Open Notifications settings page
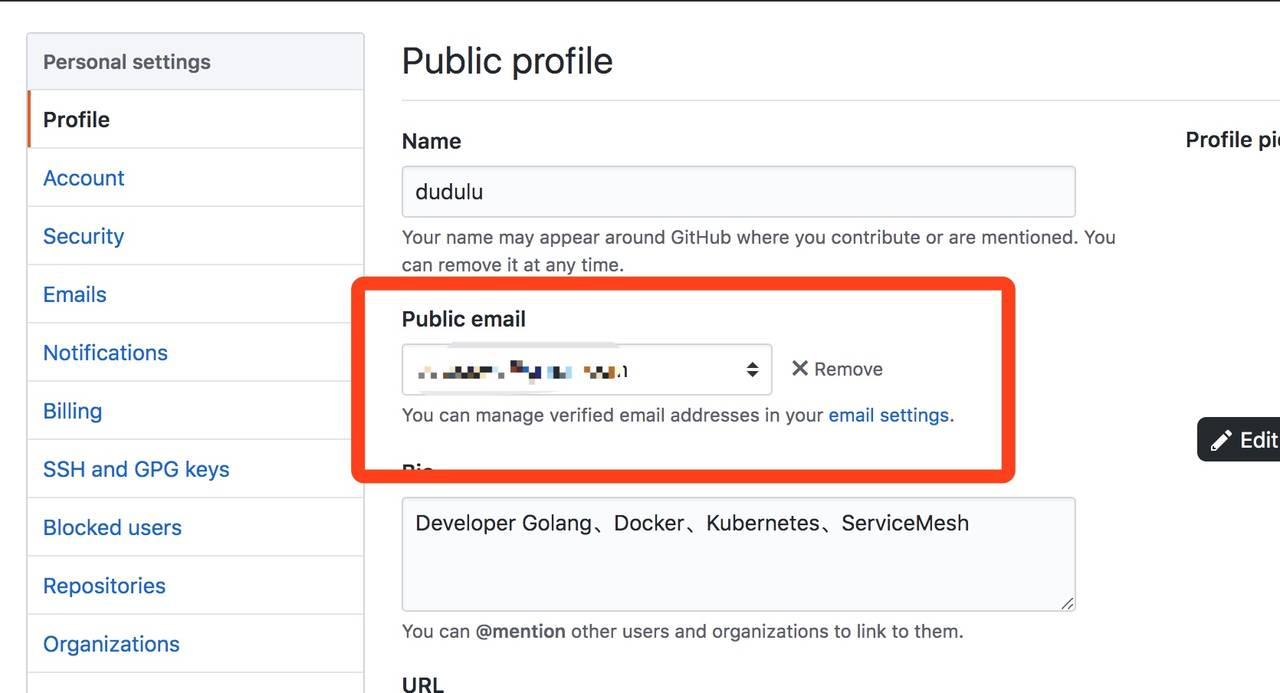The width and height of the screenshot is (1280, 693). click(105, 353)
